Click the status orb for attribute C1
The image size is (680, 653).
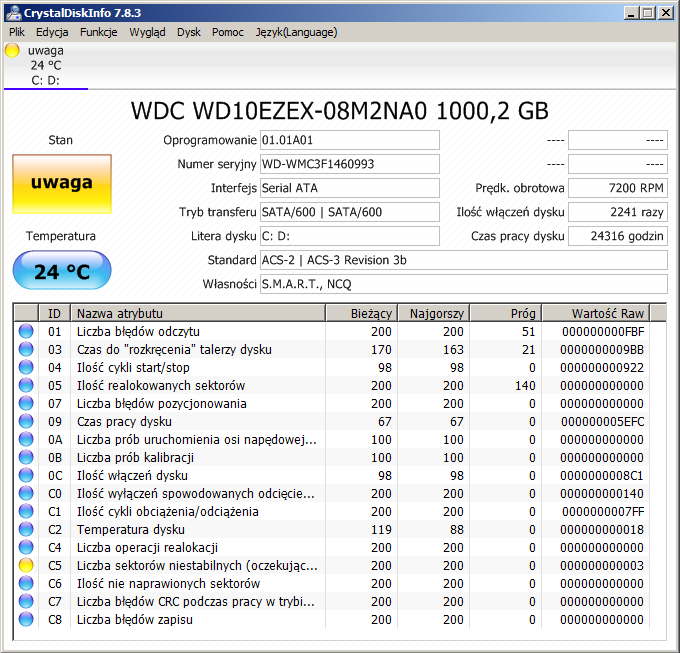[x=26, y=511]
